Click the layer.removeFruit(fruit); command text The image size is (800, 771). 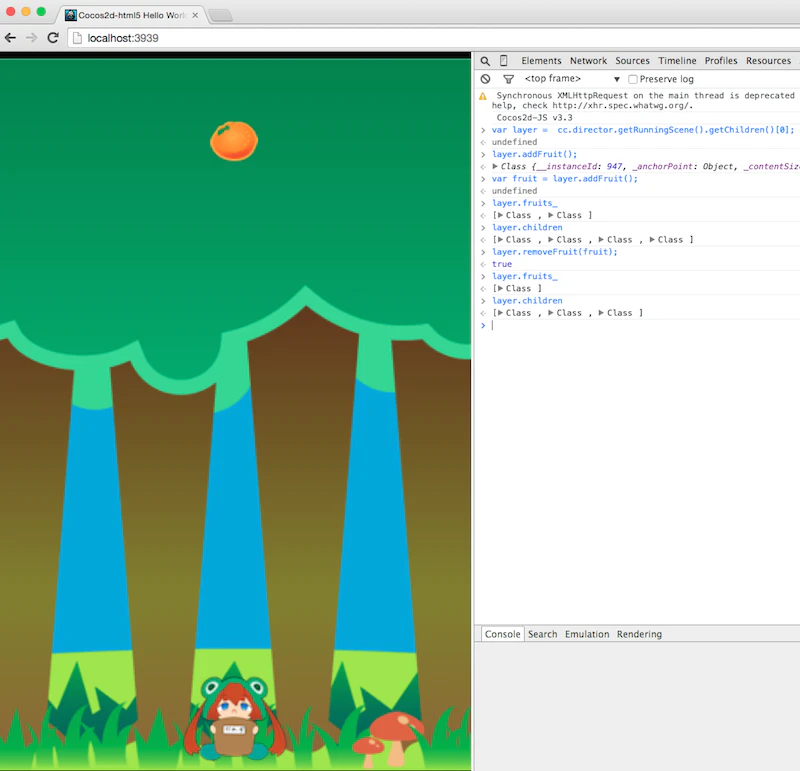click(x=555, y=252)
